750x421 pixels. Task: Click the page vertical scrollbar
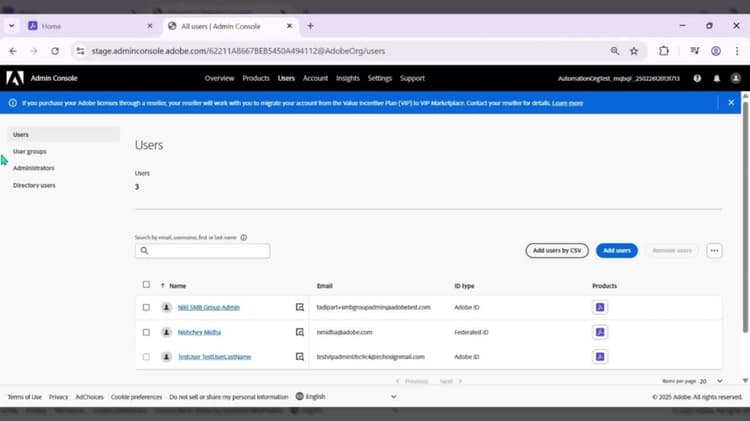tap(745, 216)
